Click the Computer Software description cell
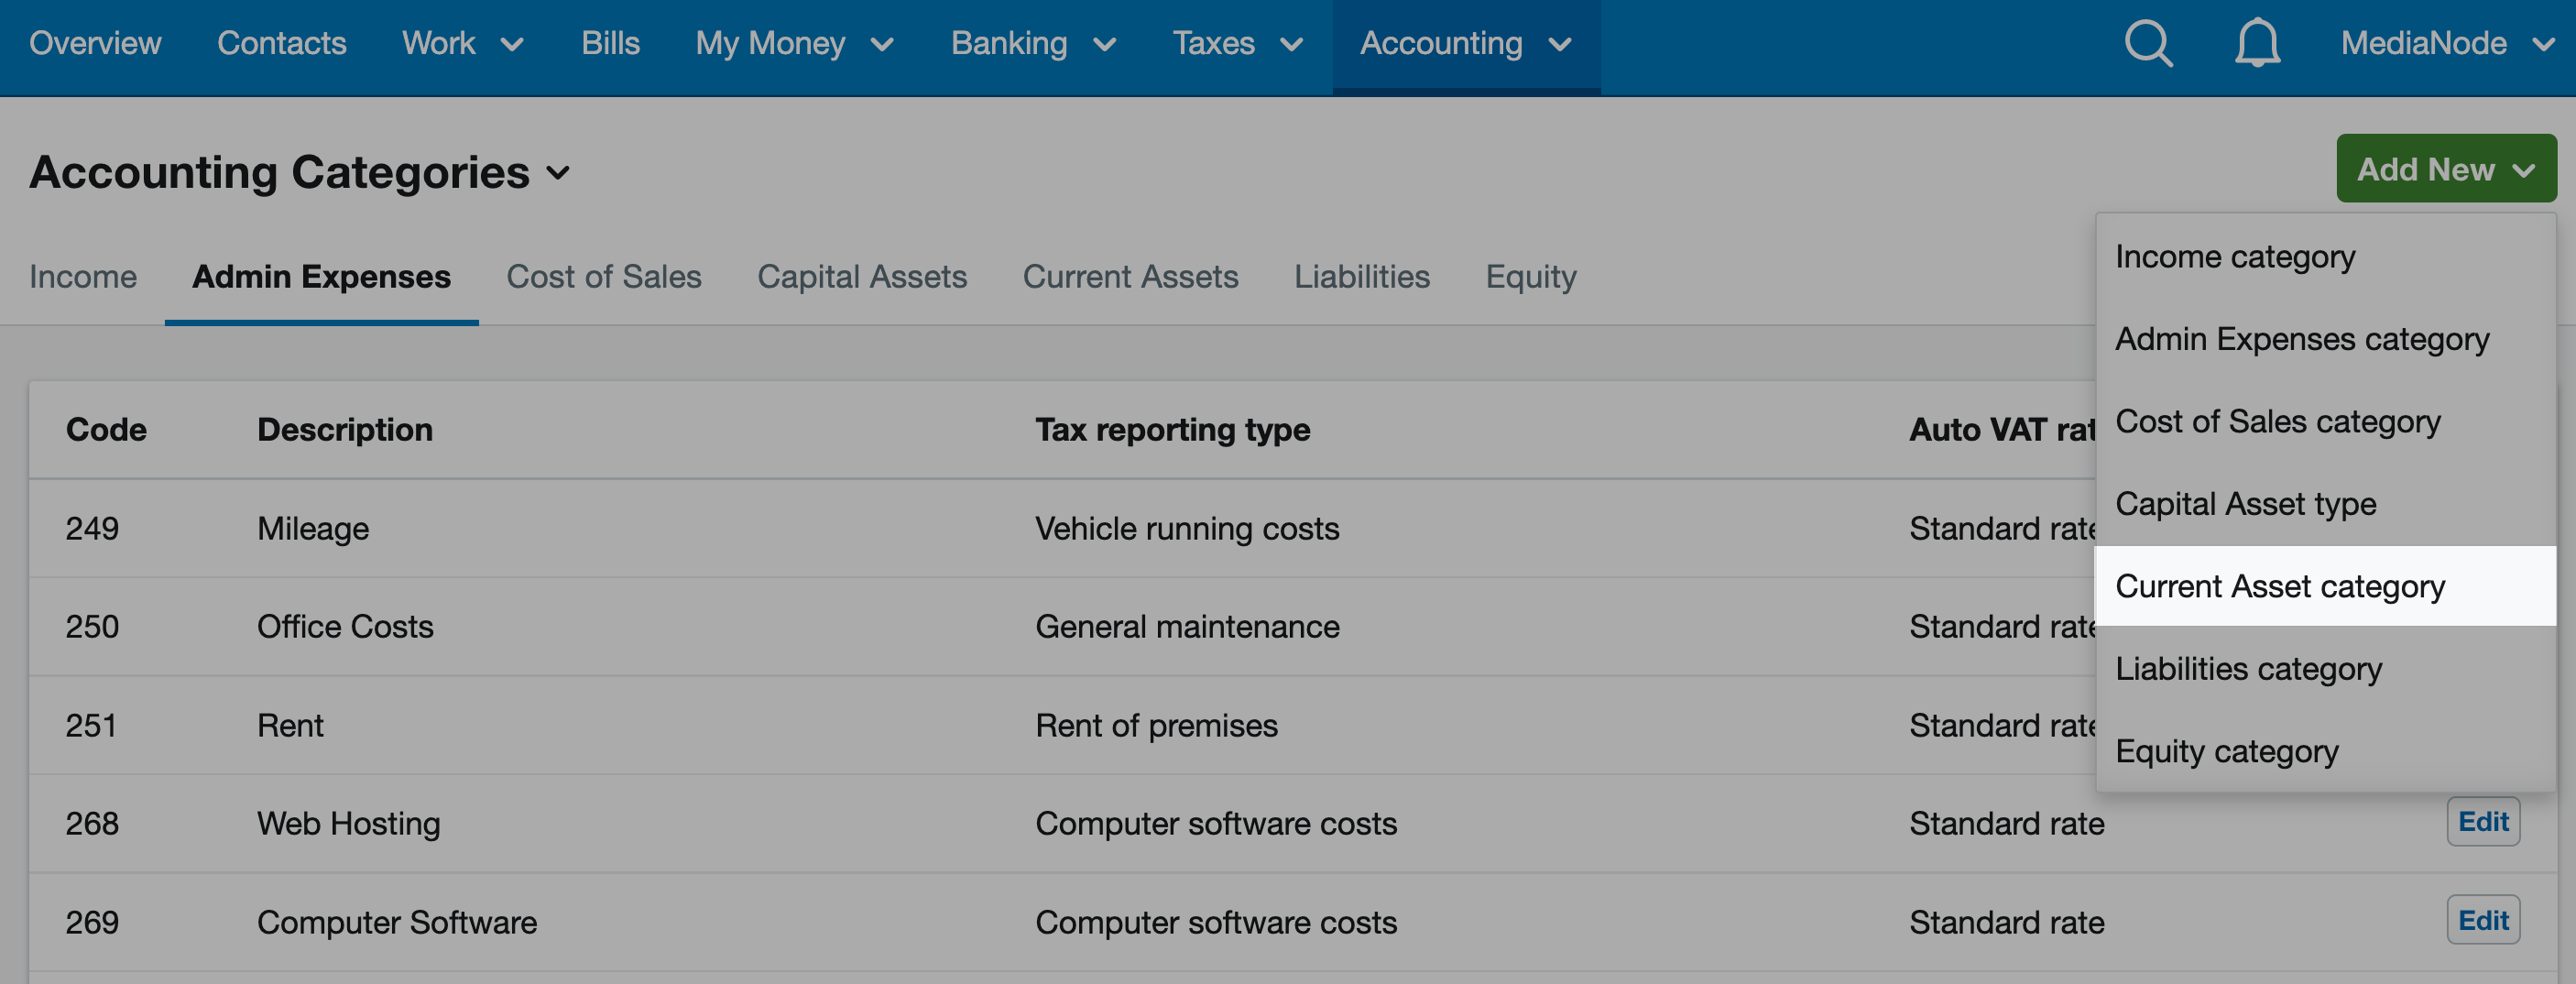 point(397,922)
